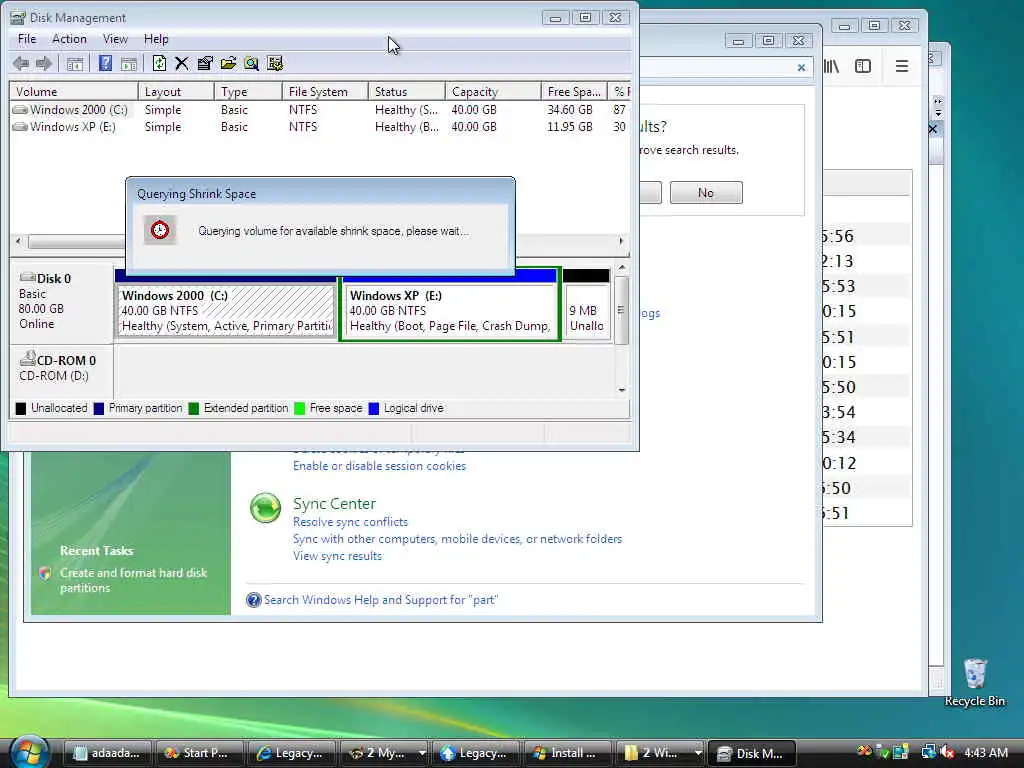Click the library icon in the browser toolbar
Viewport: 1024px width, 768px height.
[x=831, y=66]
